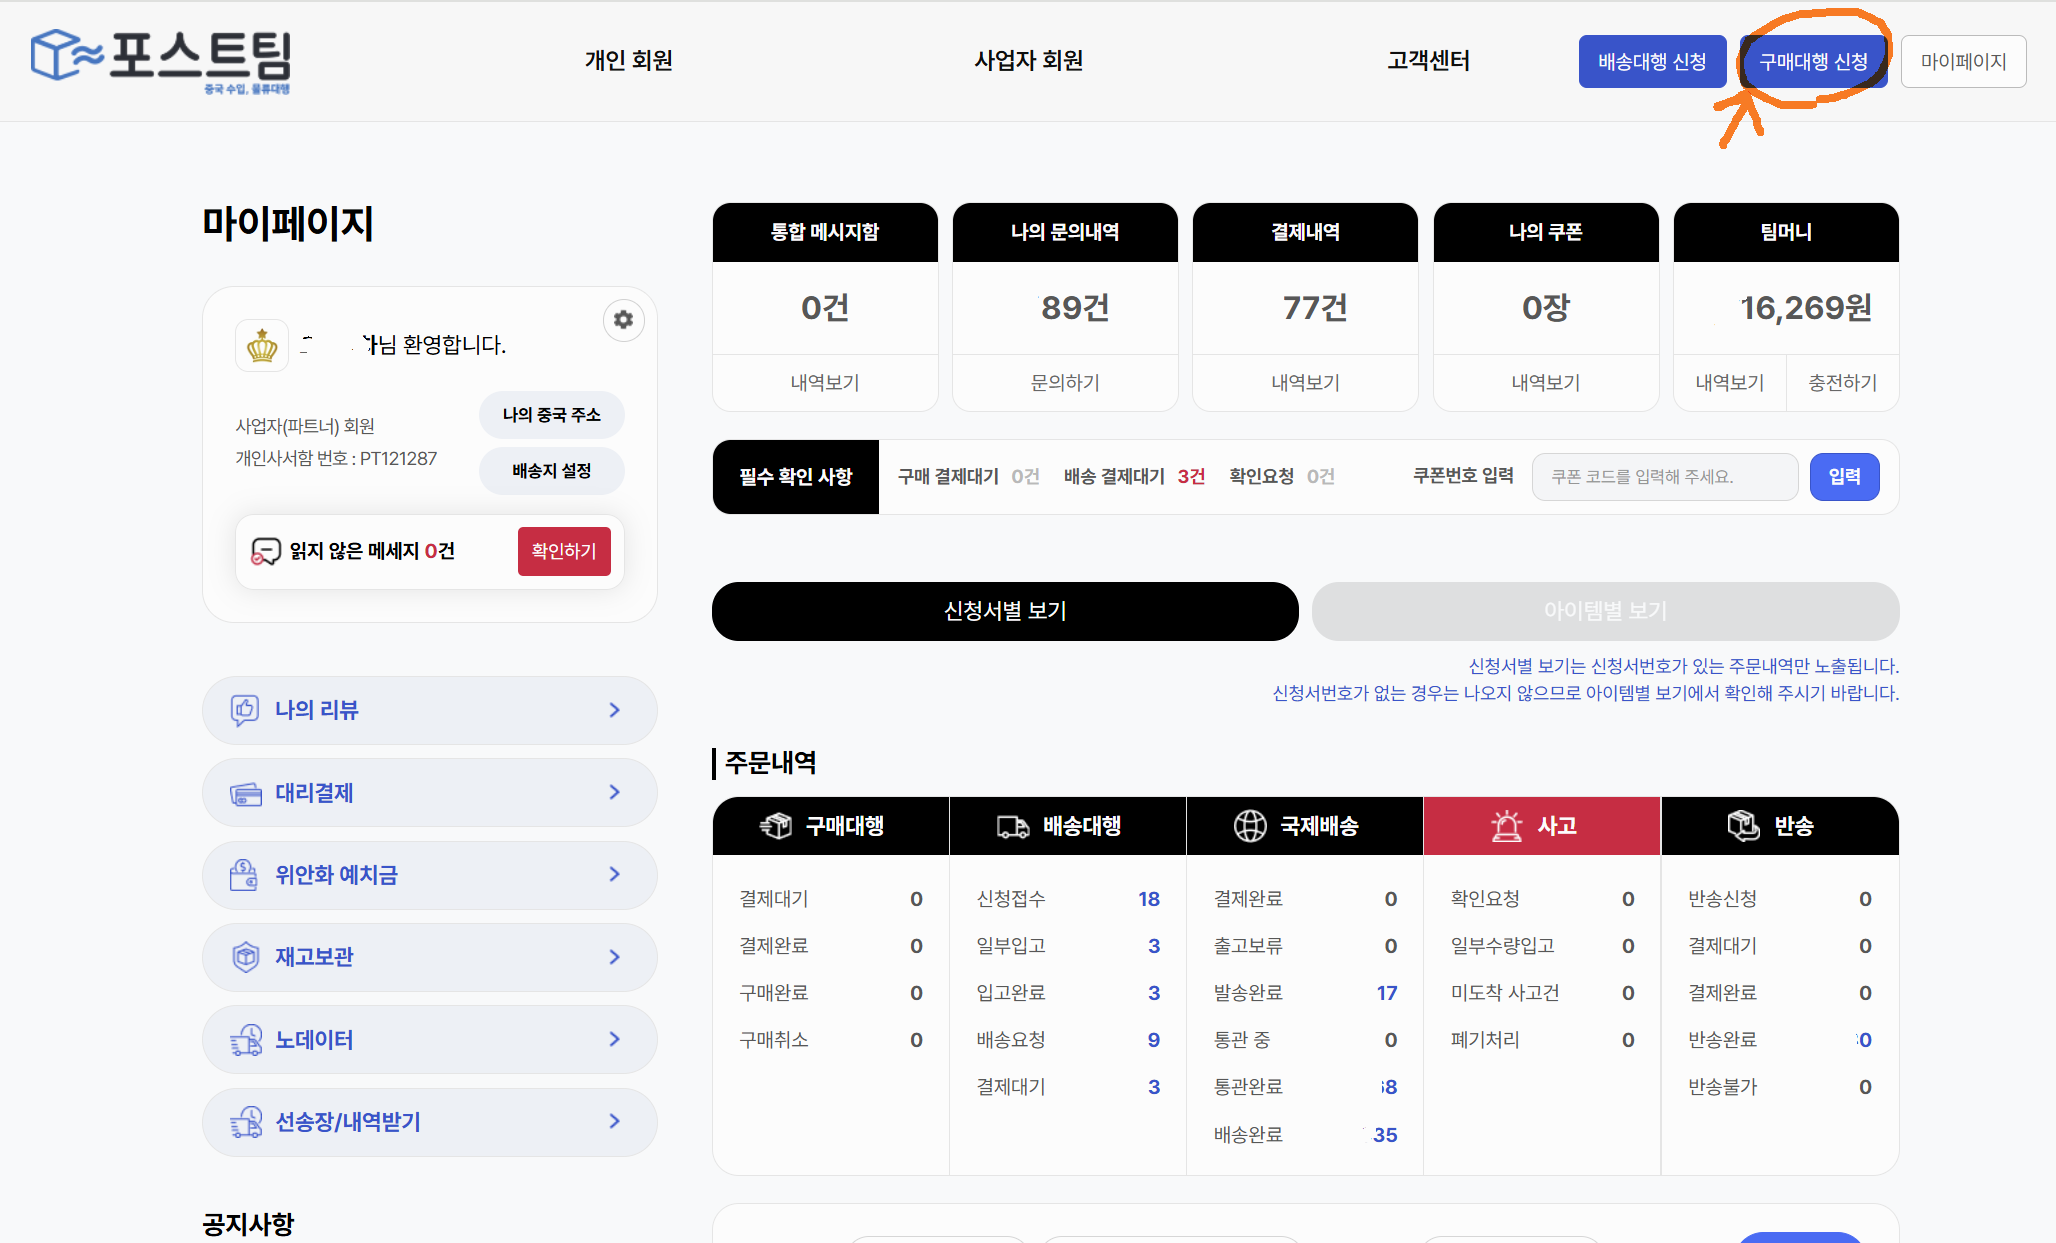This screenshot has width=2056, height=1243.
Task: Click the unread message speech bubble icon
Action: (x=265, y=551)
